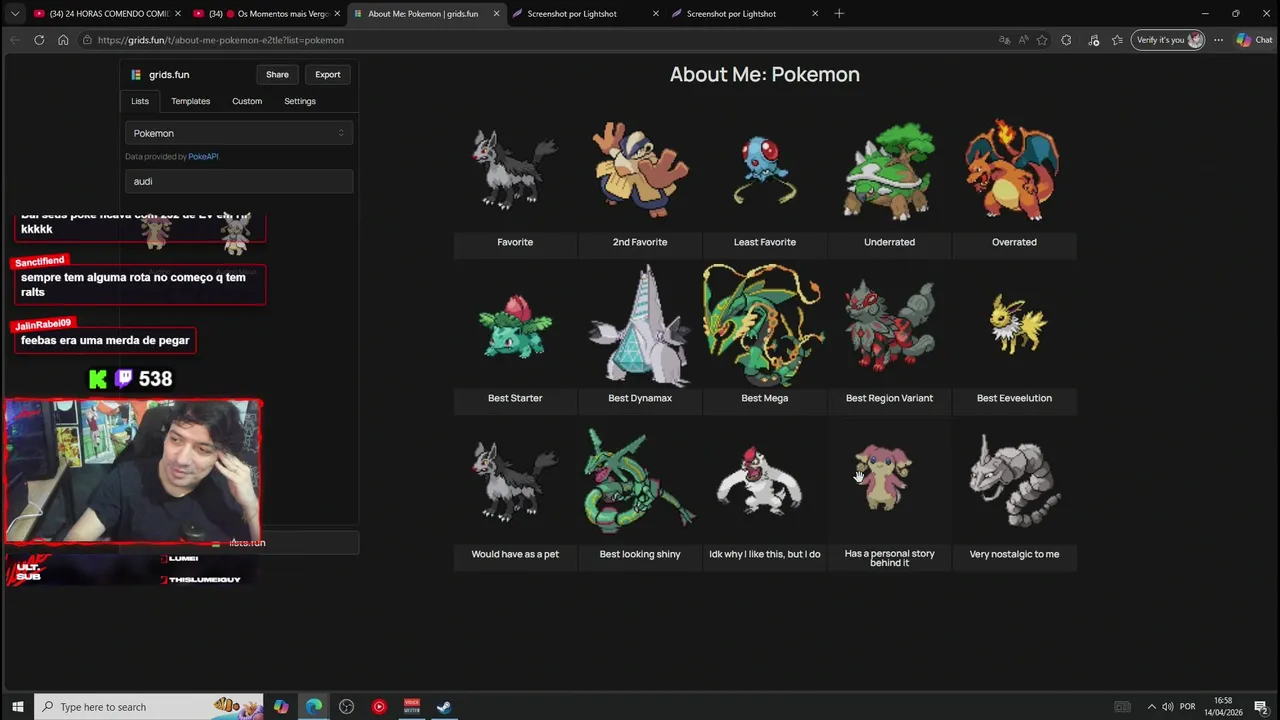This screenshot has width=1280, height=720.
Task: Open new browser tab
Action: pos(839,14)
